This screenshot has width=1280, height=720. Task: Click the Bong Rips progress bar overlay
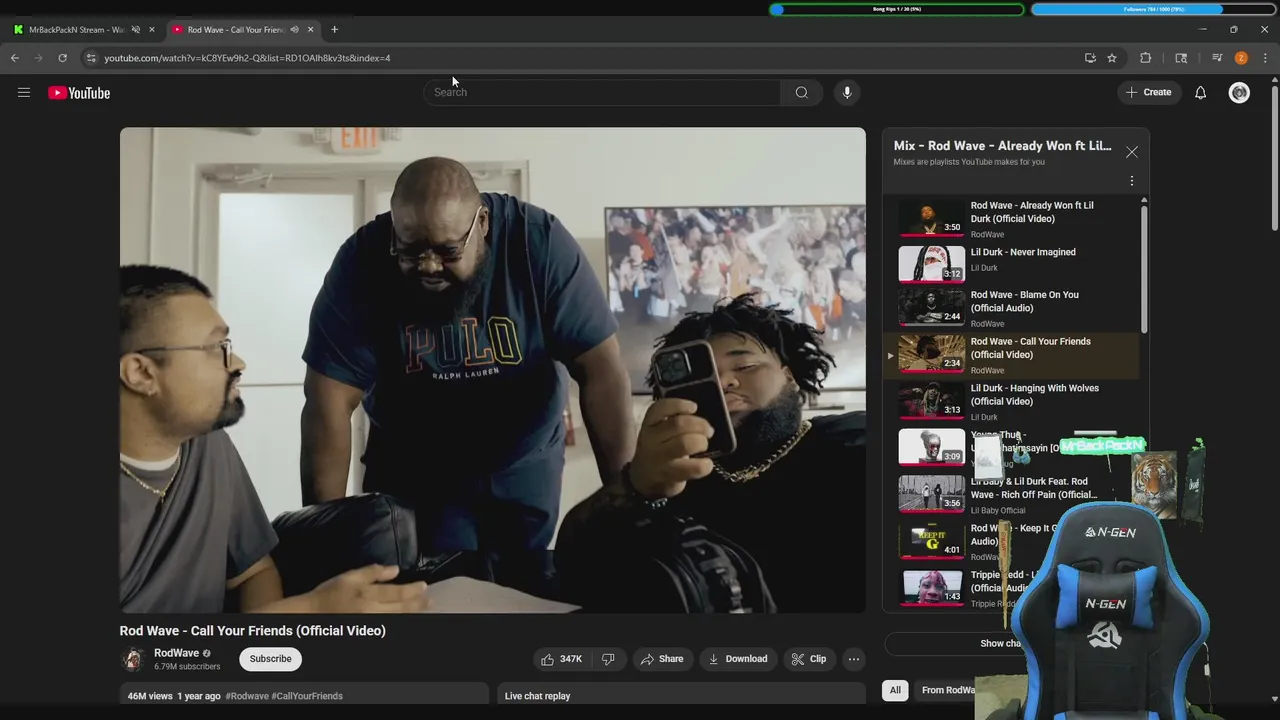coord(897,9)
